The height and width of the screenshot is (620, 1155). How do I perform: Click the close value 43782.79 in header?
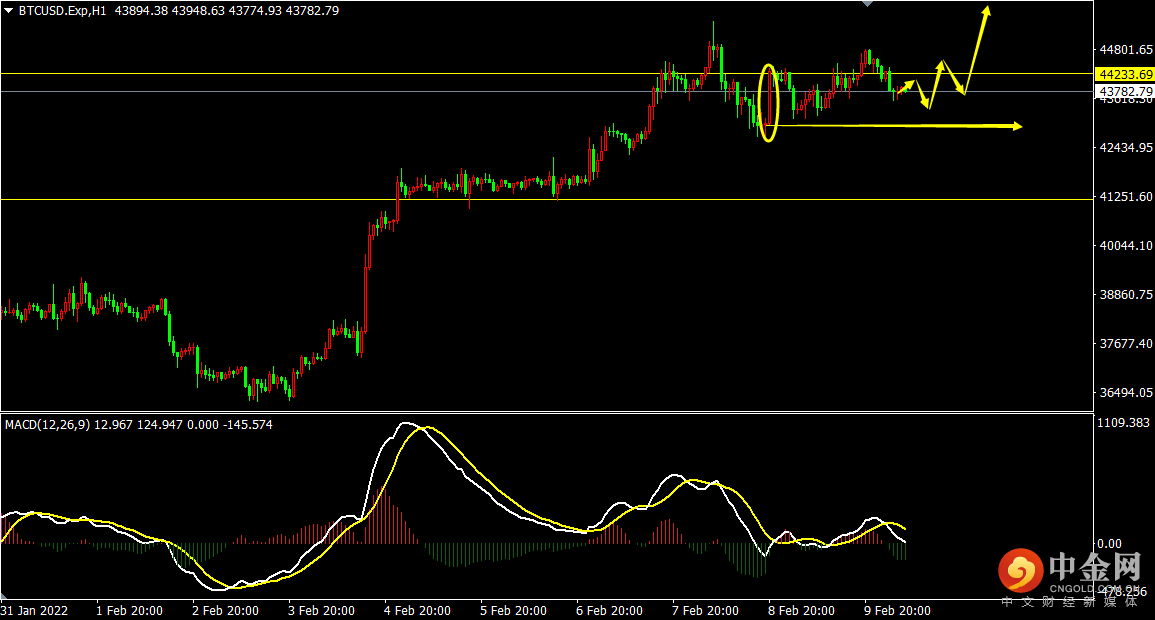point(312,11)
